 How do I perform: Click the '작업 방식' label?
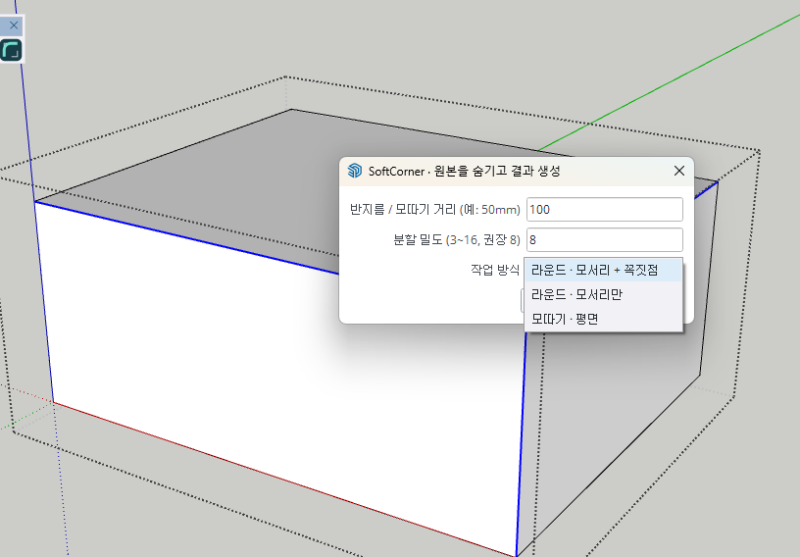495,270
